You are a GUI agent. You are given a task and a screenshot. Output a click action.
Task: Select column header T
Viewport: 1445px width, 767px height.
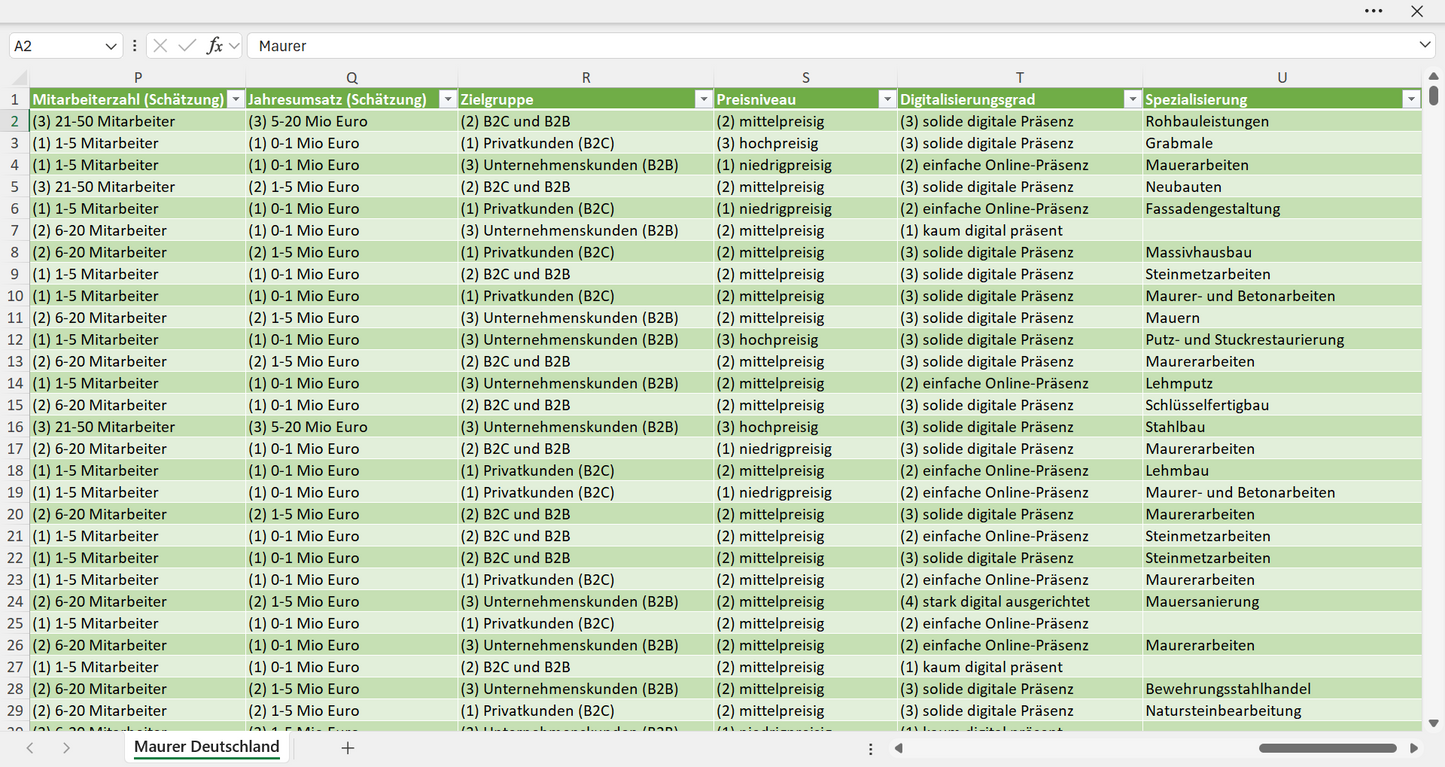click(1020, 78)
